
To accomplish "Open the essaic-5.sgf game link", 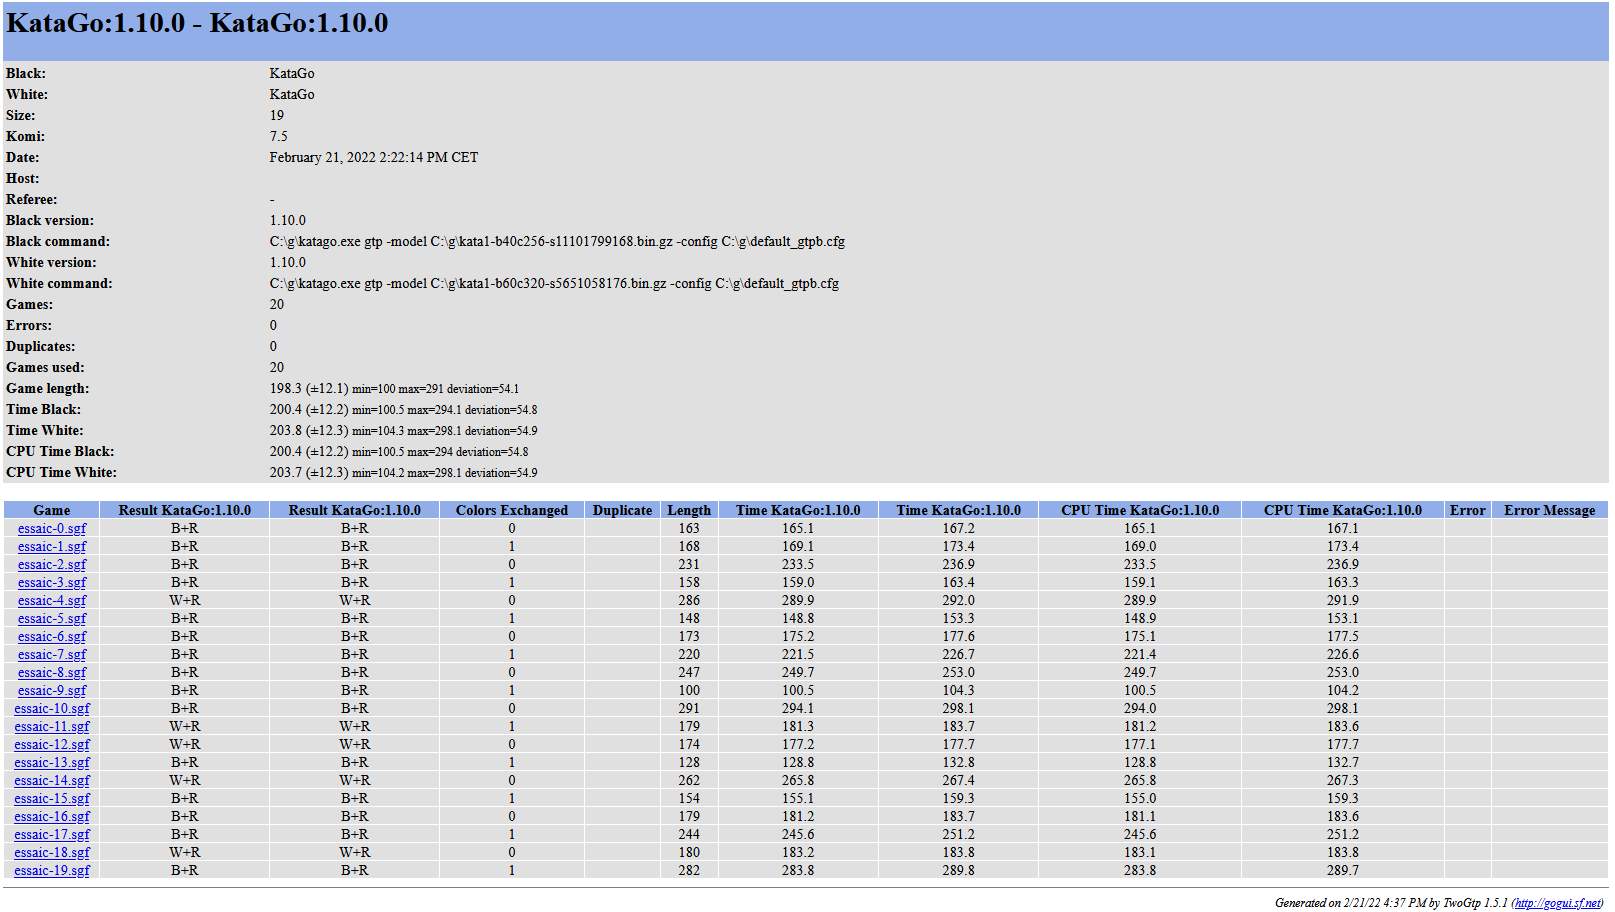I will click(52, 618).
